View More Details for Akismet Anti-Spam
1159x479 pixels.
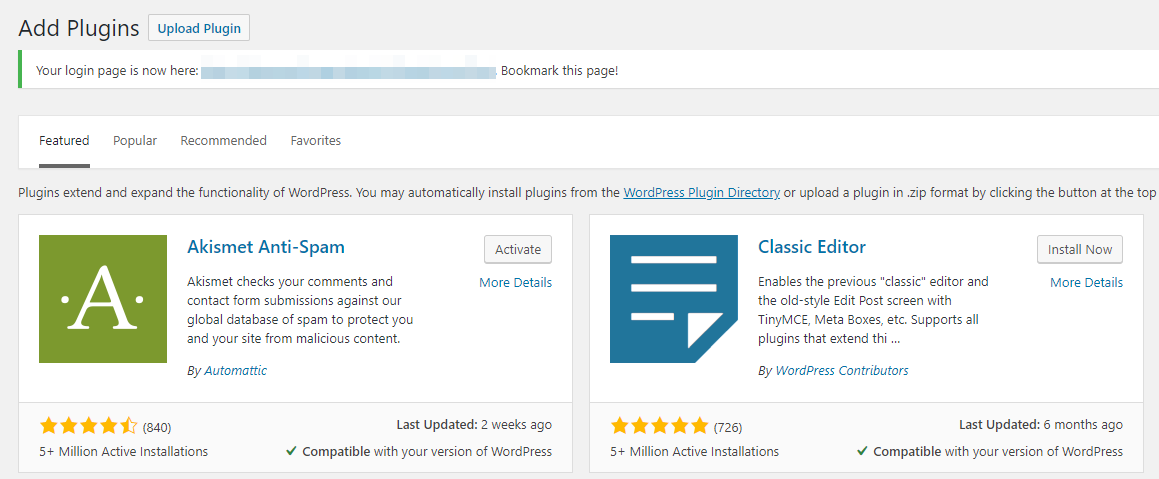coord(515,282)
